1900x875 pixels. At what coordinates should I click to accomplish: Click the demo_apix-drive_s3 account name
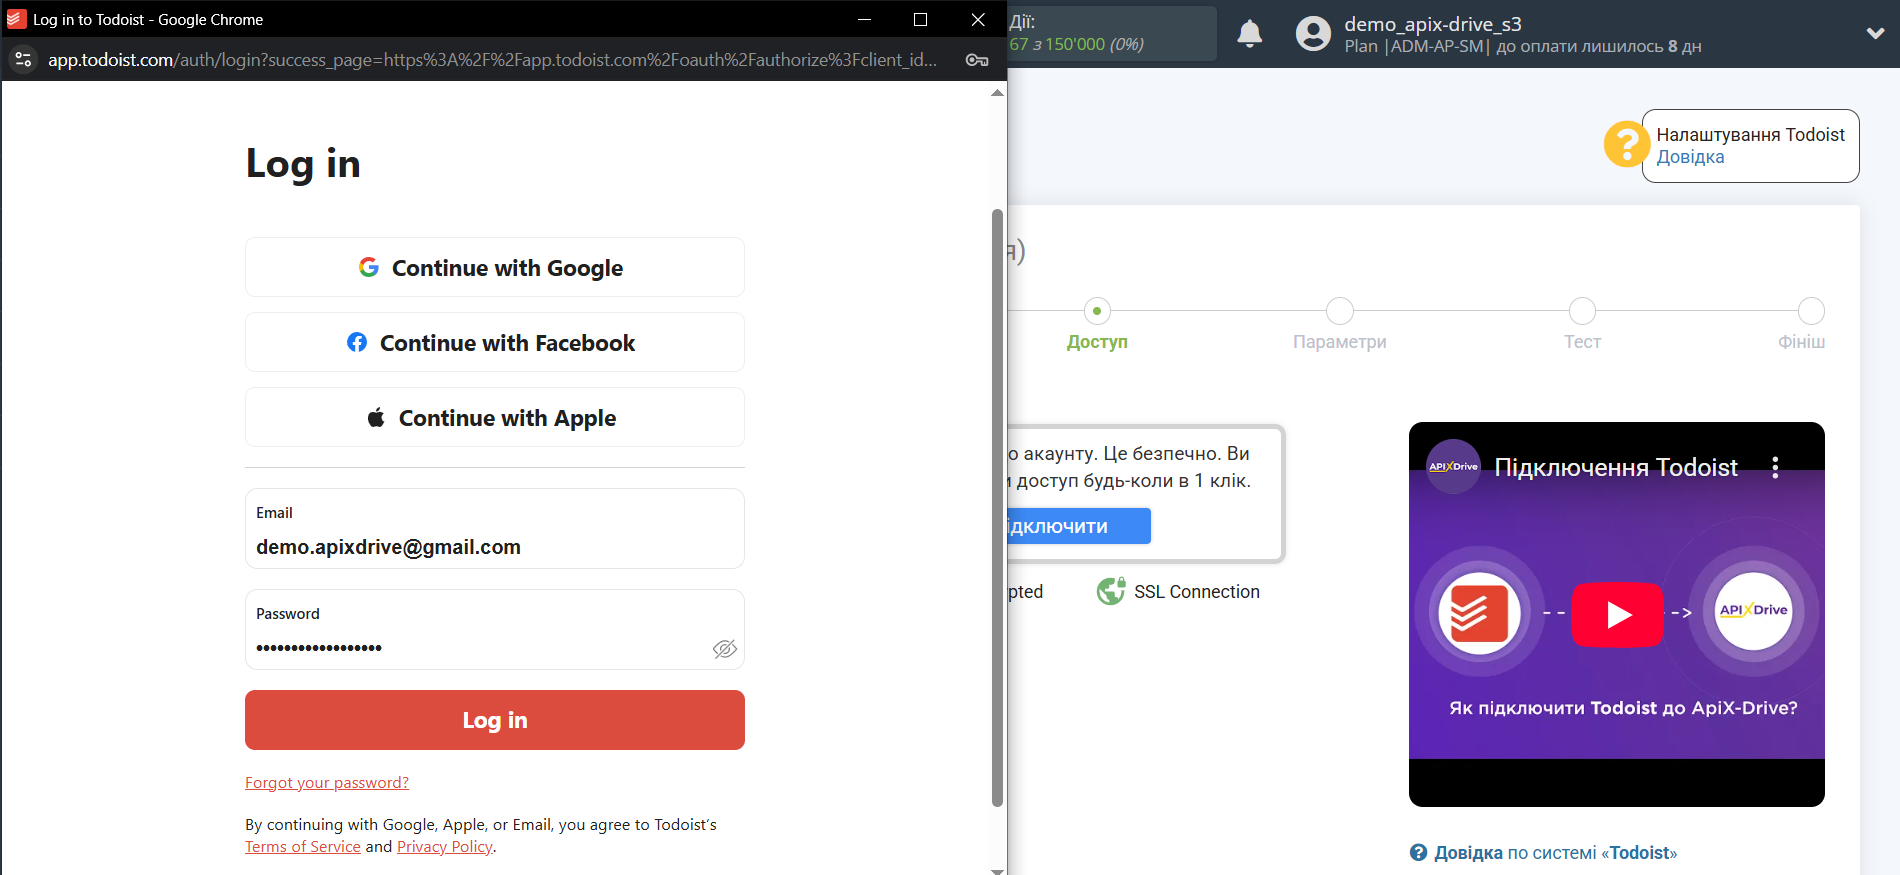point(1433,24)
